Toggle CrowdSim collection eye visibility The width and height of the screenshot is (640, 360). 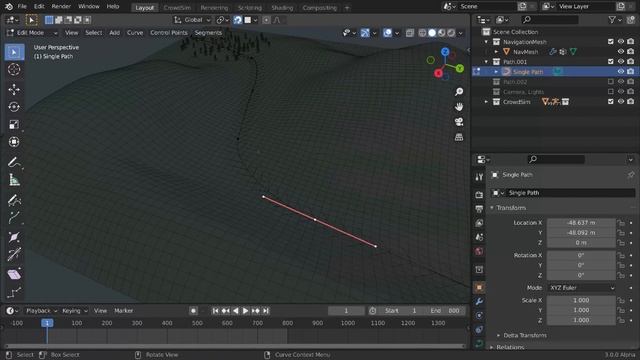coord(620,102)
